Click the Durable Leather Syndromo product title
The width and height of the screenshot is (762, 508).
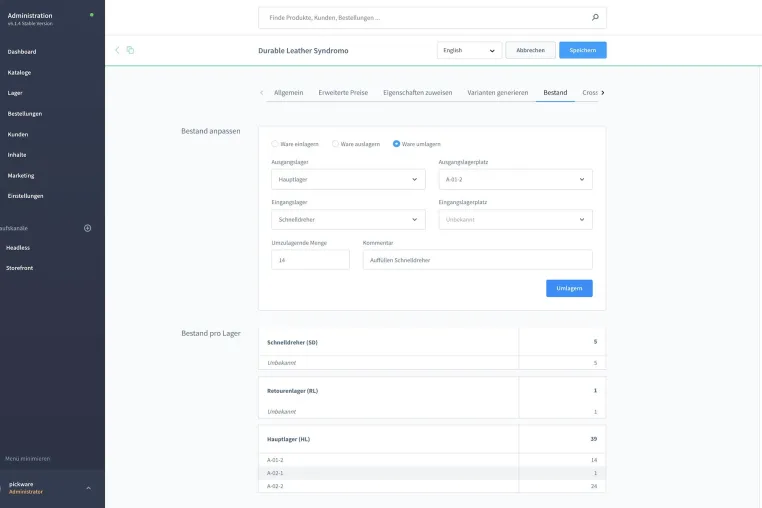[x=303, y=51]
